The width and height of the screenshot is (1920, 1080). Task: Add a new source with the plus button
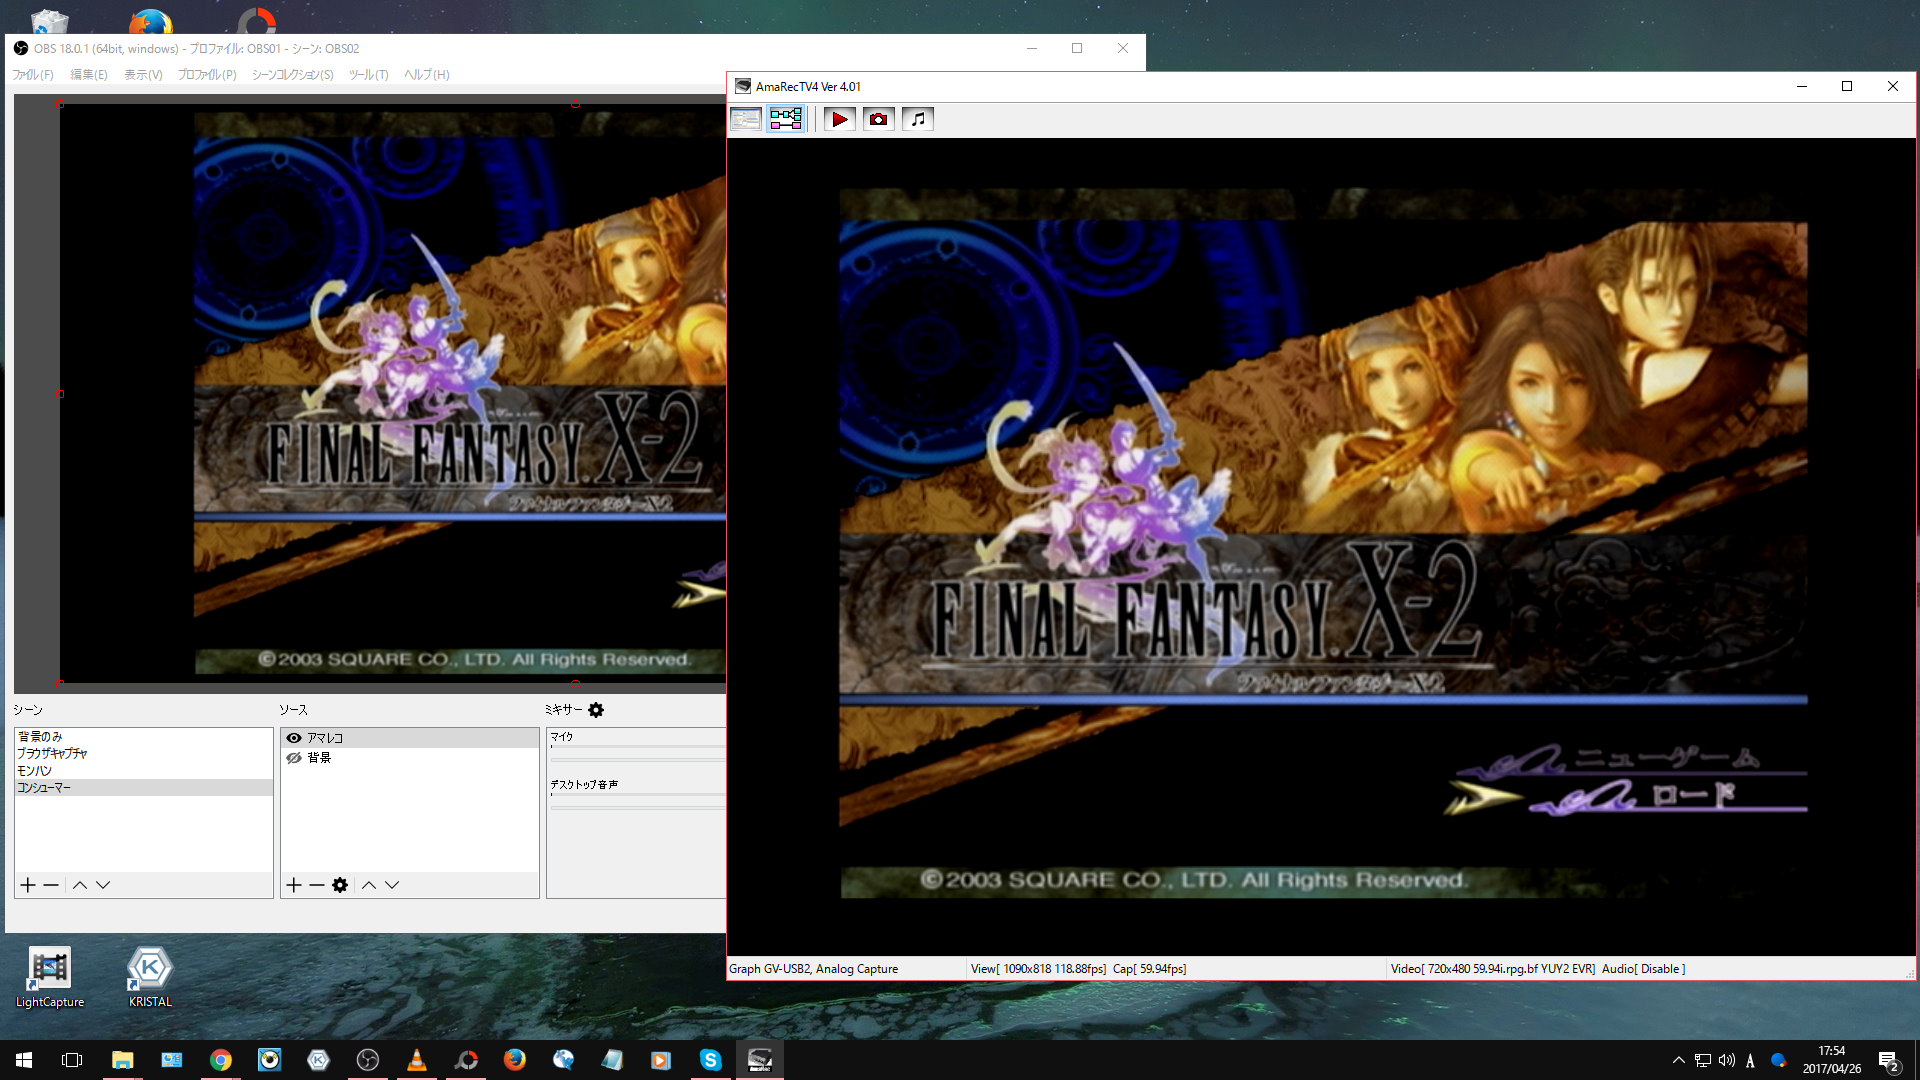pyautogui.click(x=294, y=885)
